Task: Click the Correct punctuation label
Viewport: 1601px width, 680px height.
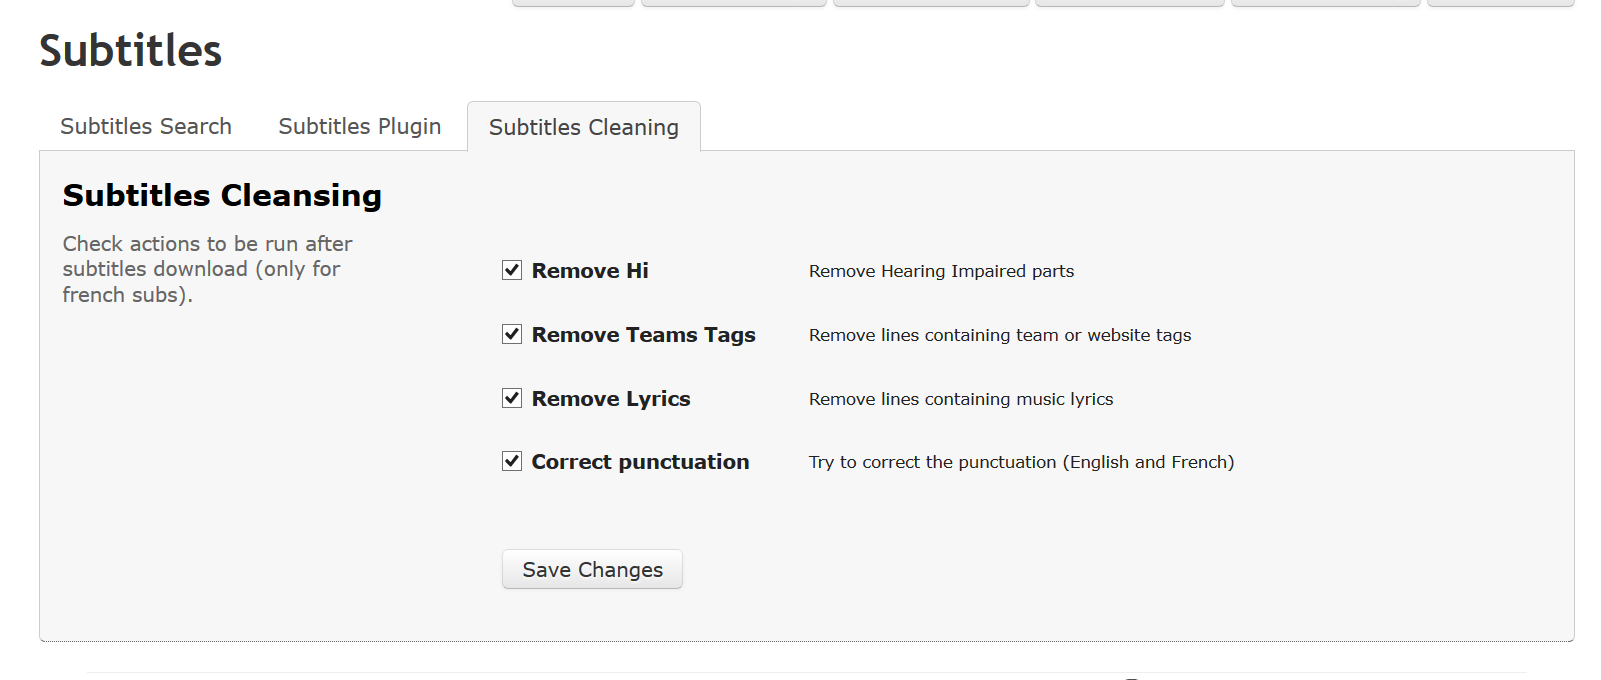Action: [x=640, y=462]
